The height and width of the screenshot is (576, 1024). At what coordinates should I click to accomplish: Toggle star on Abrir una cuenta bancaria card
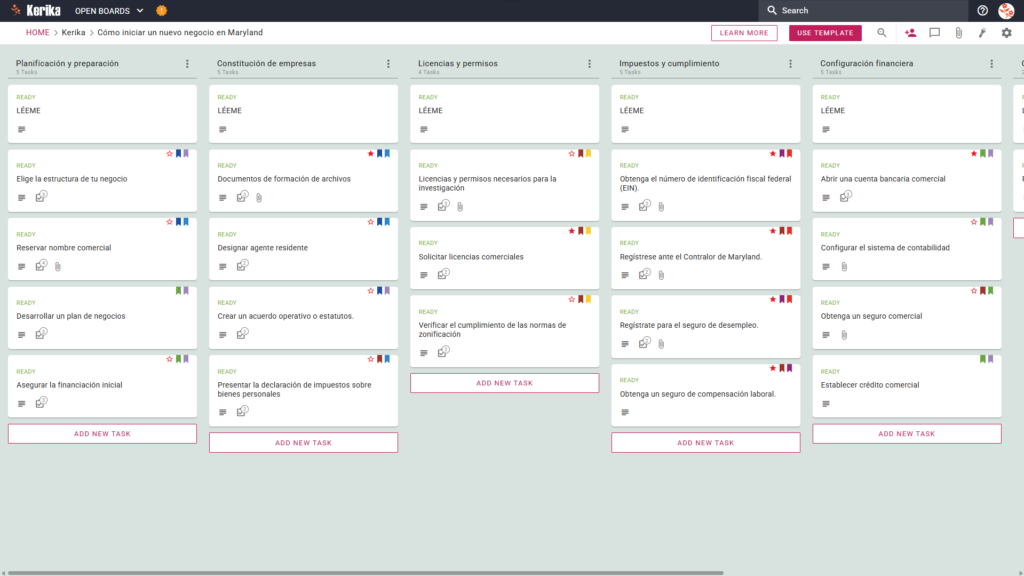pos(974,153)
